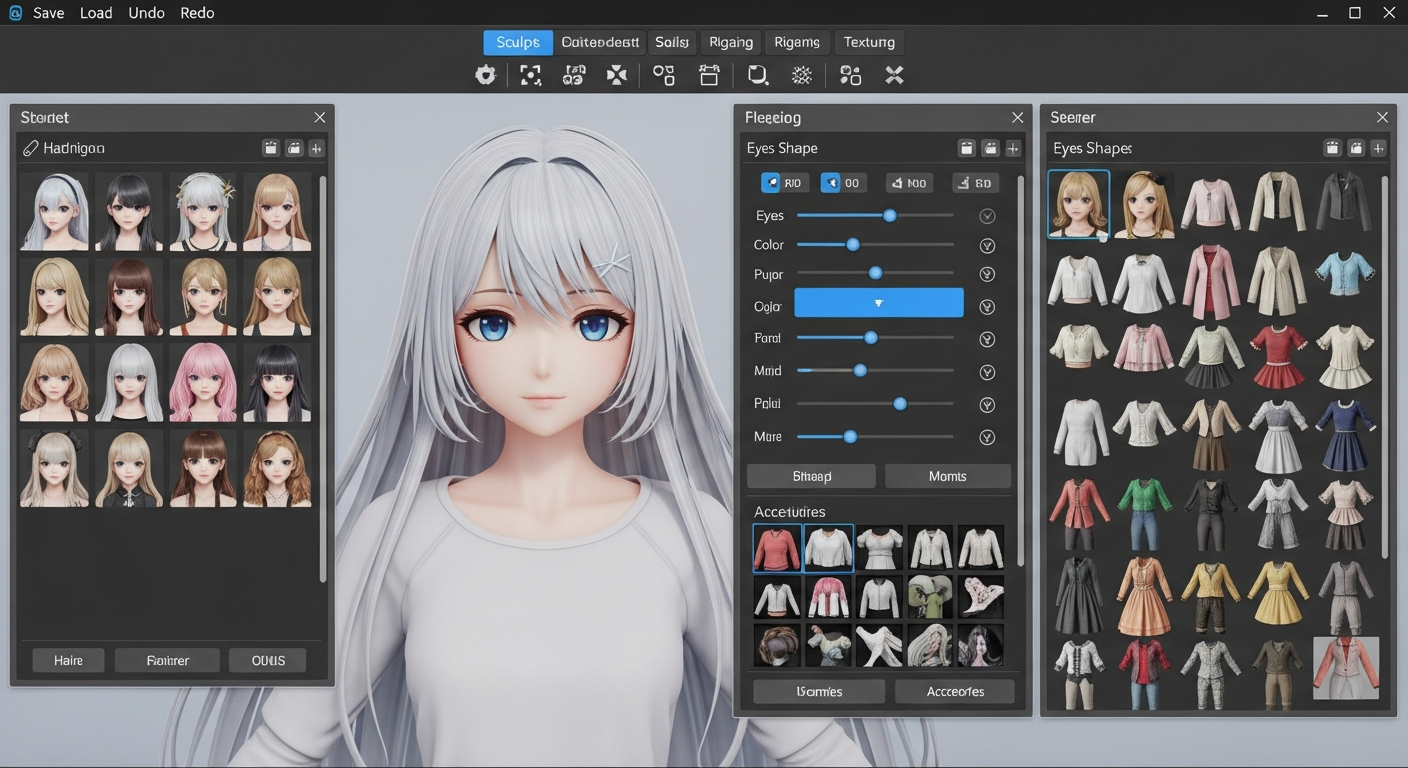Click the plus icon in Seerrer panel header
The width and height of the screenshot is (1408, 768).
pyautogui.click(x=1378, y=148)
